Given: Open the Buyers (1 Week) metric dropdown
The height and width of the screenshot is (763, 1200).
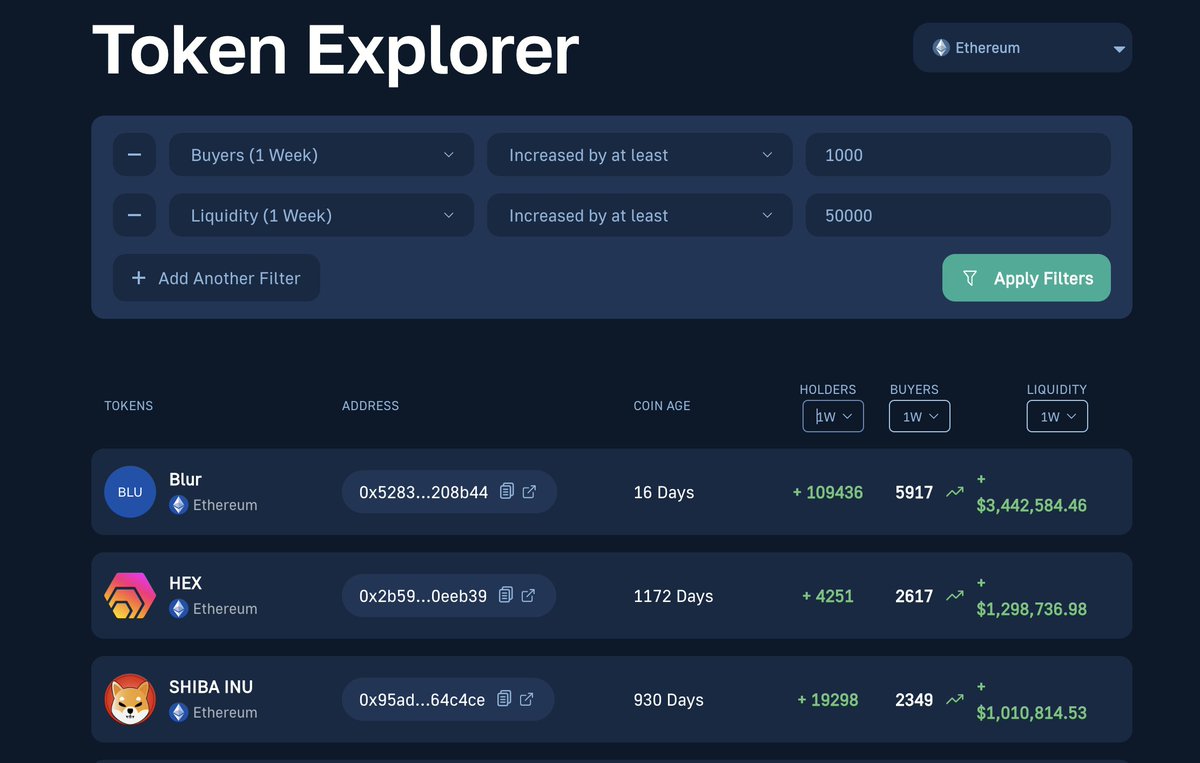Looking at the screenshot, I should (321, 155).
